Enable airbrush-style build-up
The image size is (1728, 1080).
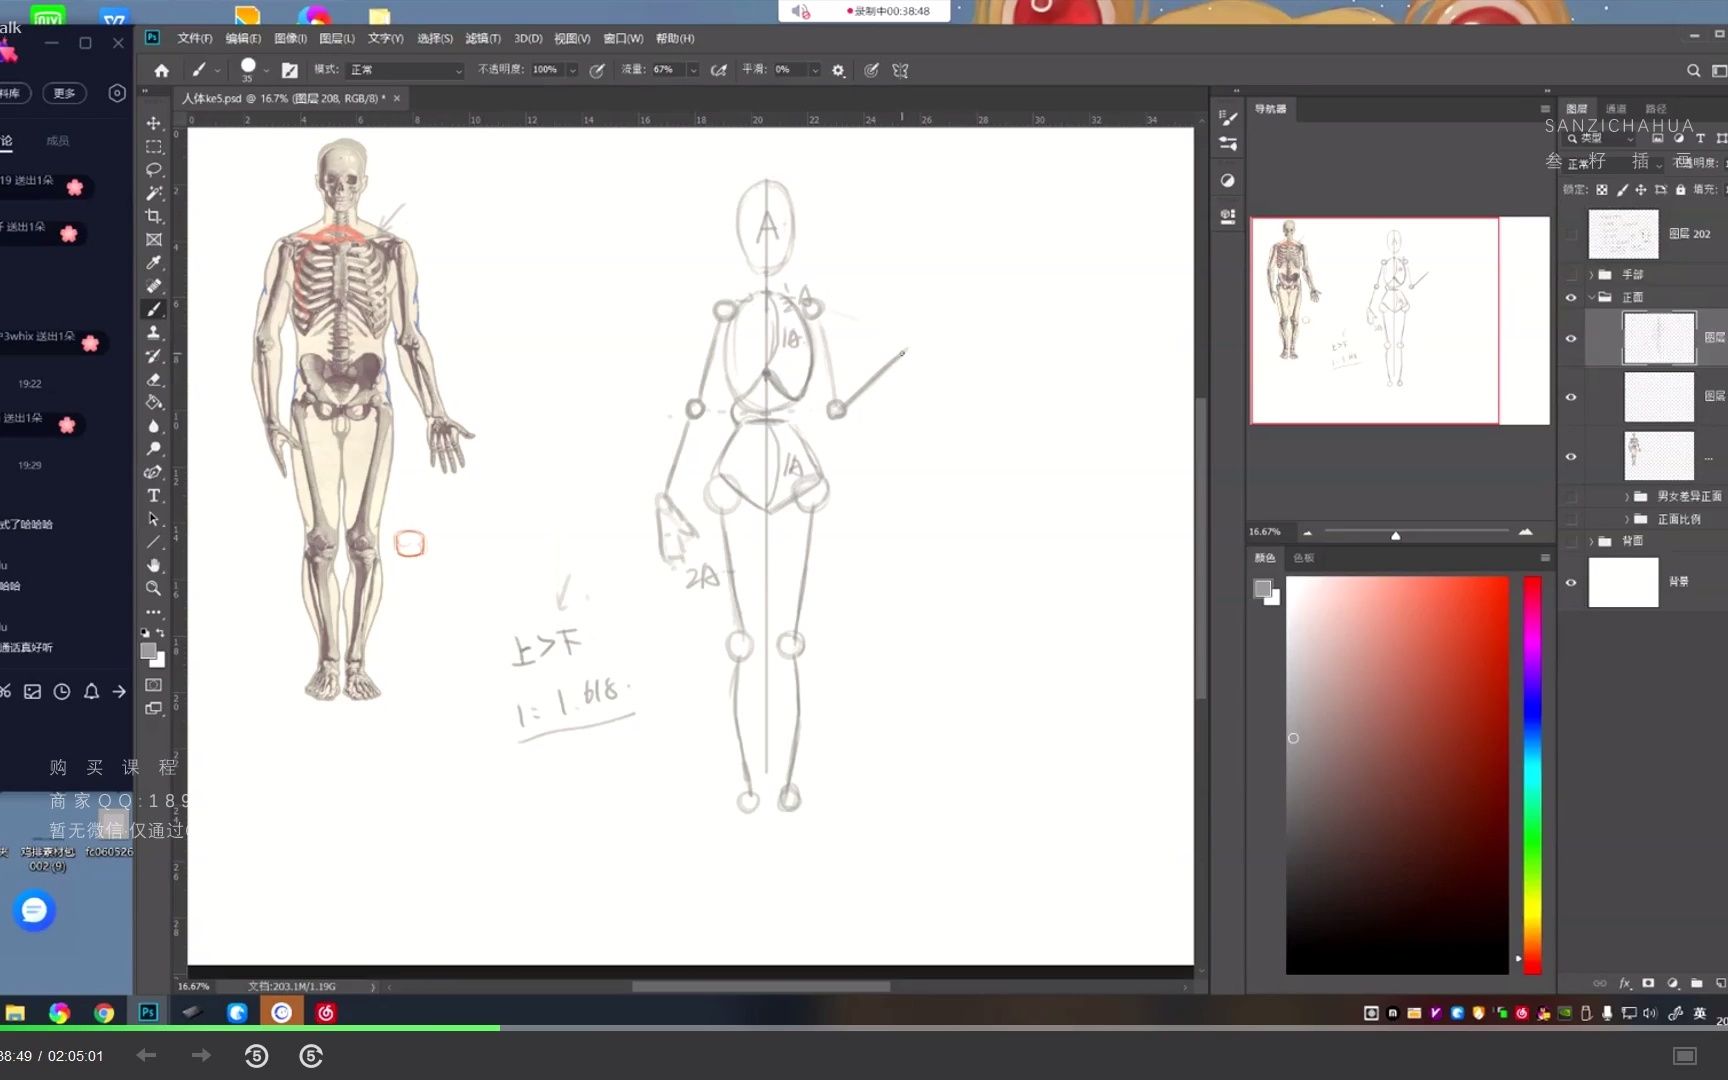[718, 70]
